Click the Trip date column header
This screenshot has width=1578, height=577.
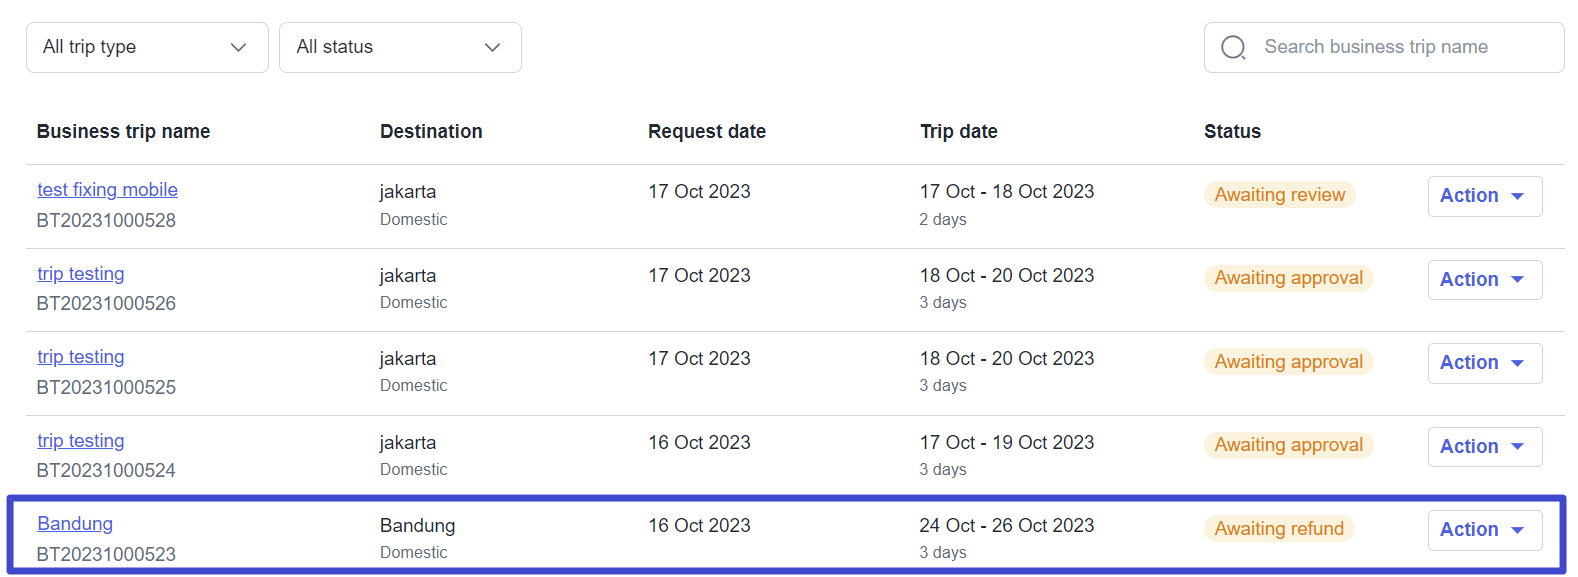(958, 132)
